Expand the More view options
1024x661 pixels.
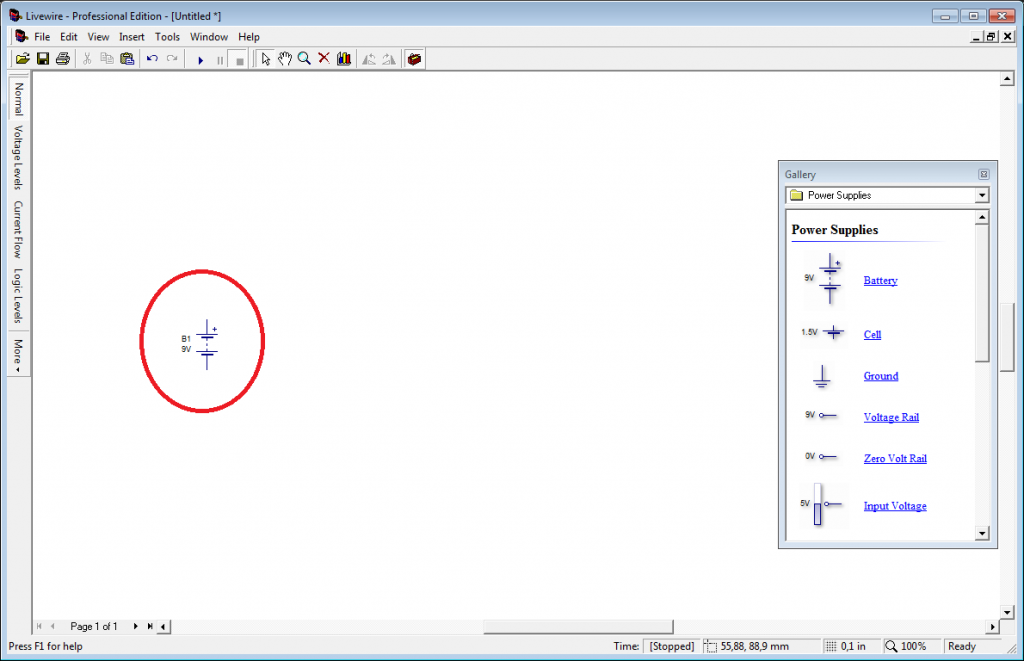coord(18,352)
